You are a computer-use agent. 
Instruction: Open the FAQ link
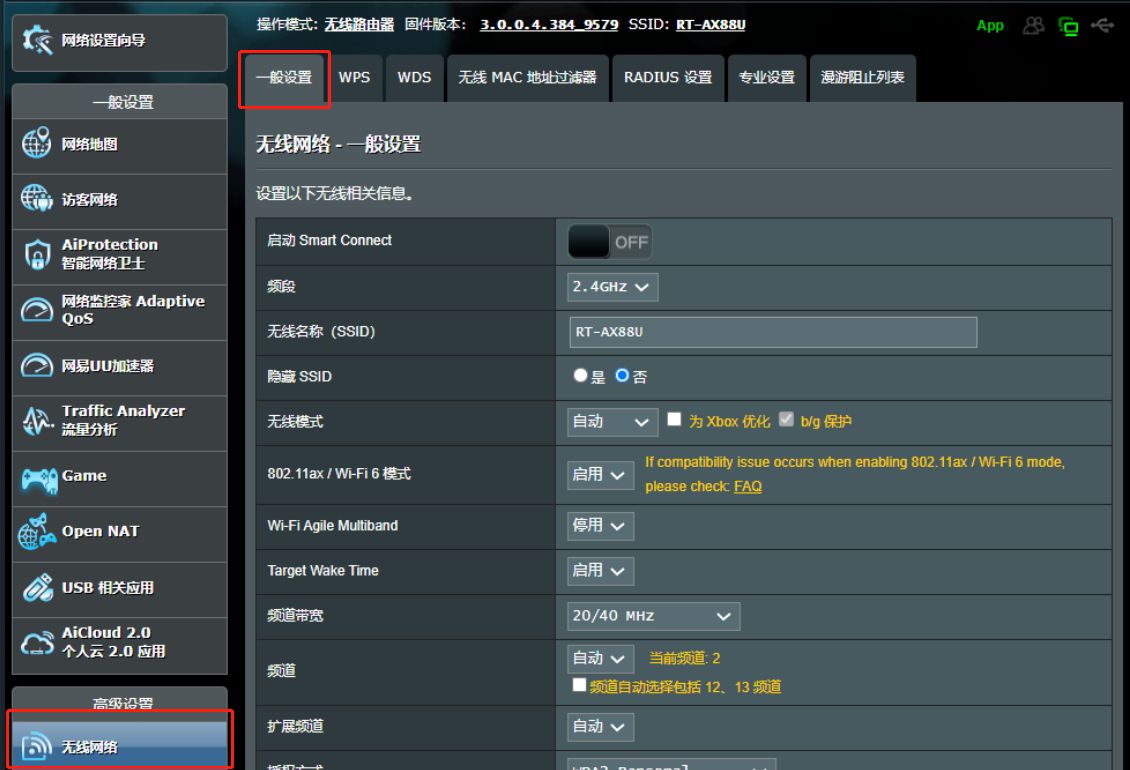(747, 487)
